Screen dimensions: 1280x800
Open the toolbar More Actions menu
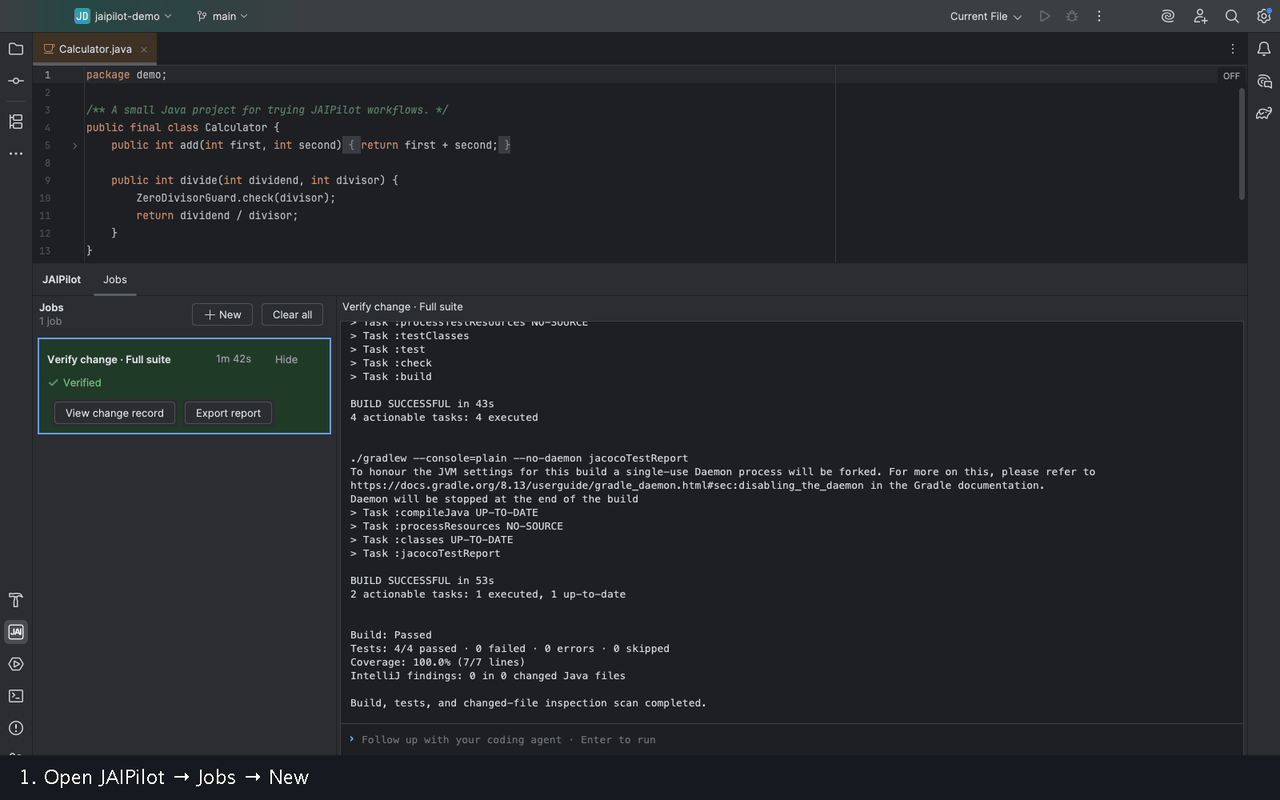pyautogui.click(x=1099, y=16)
